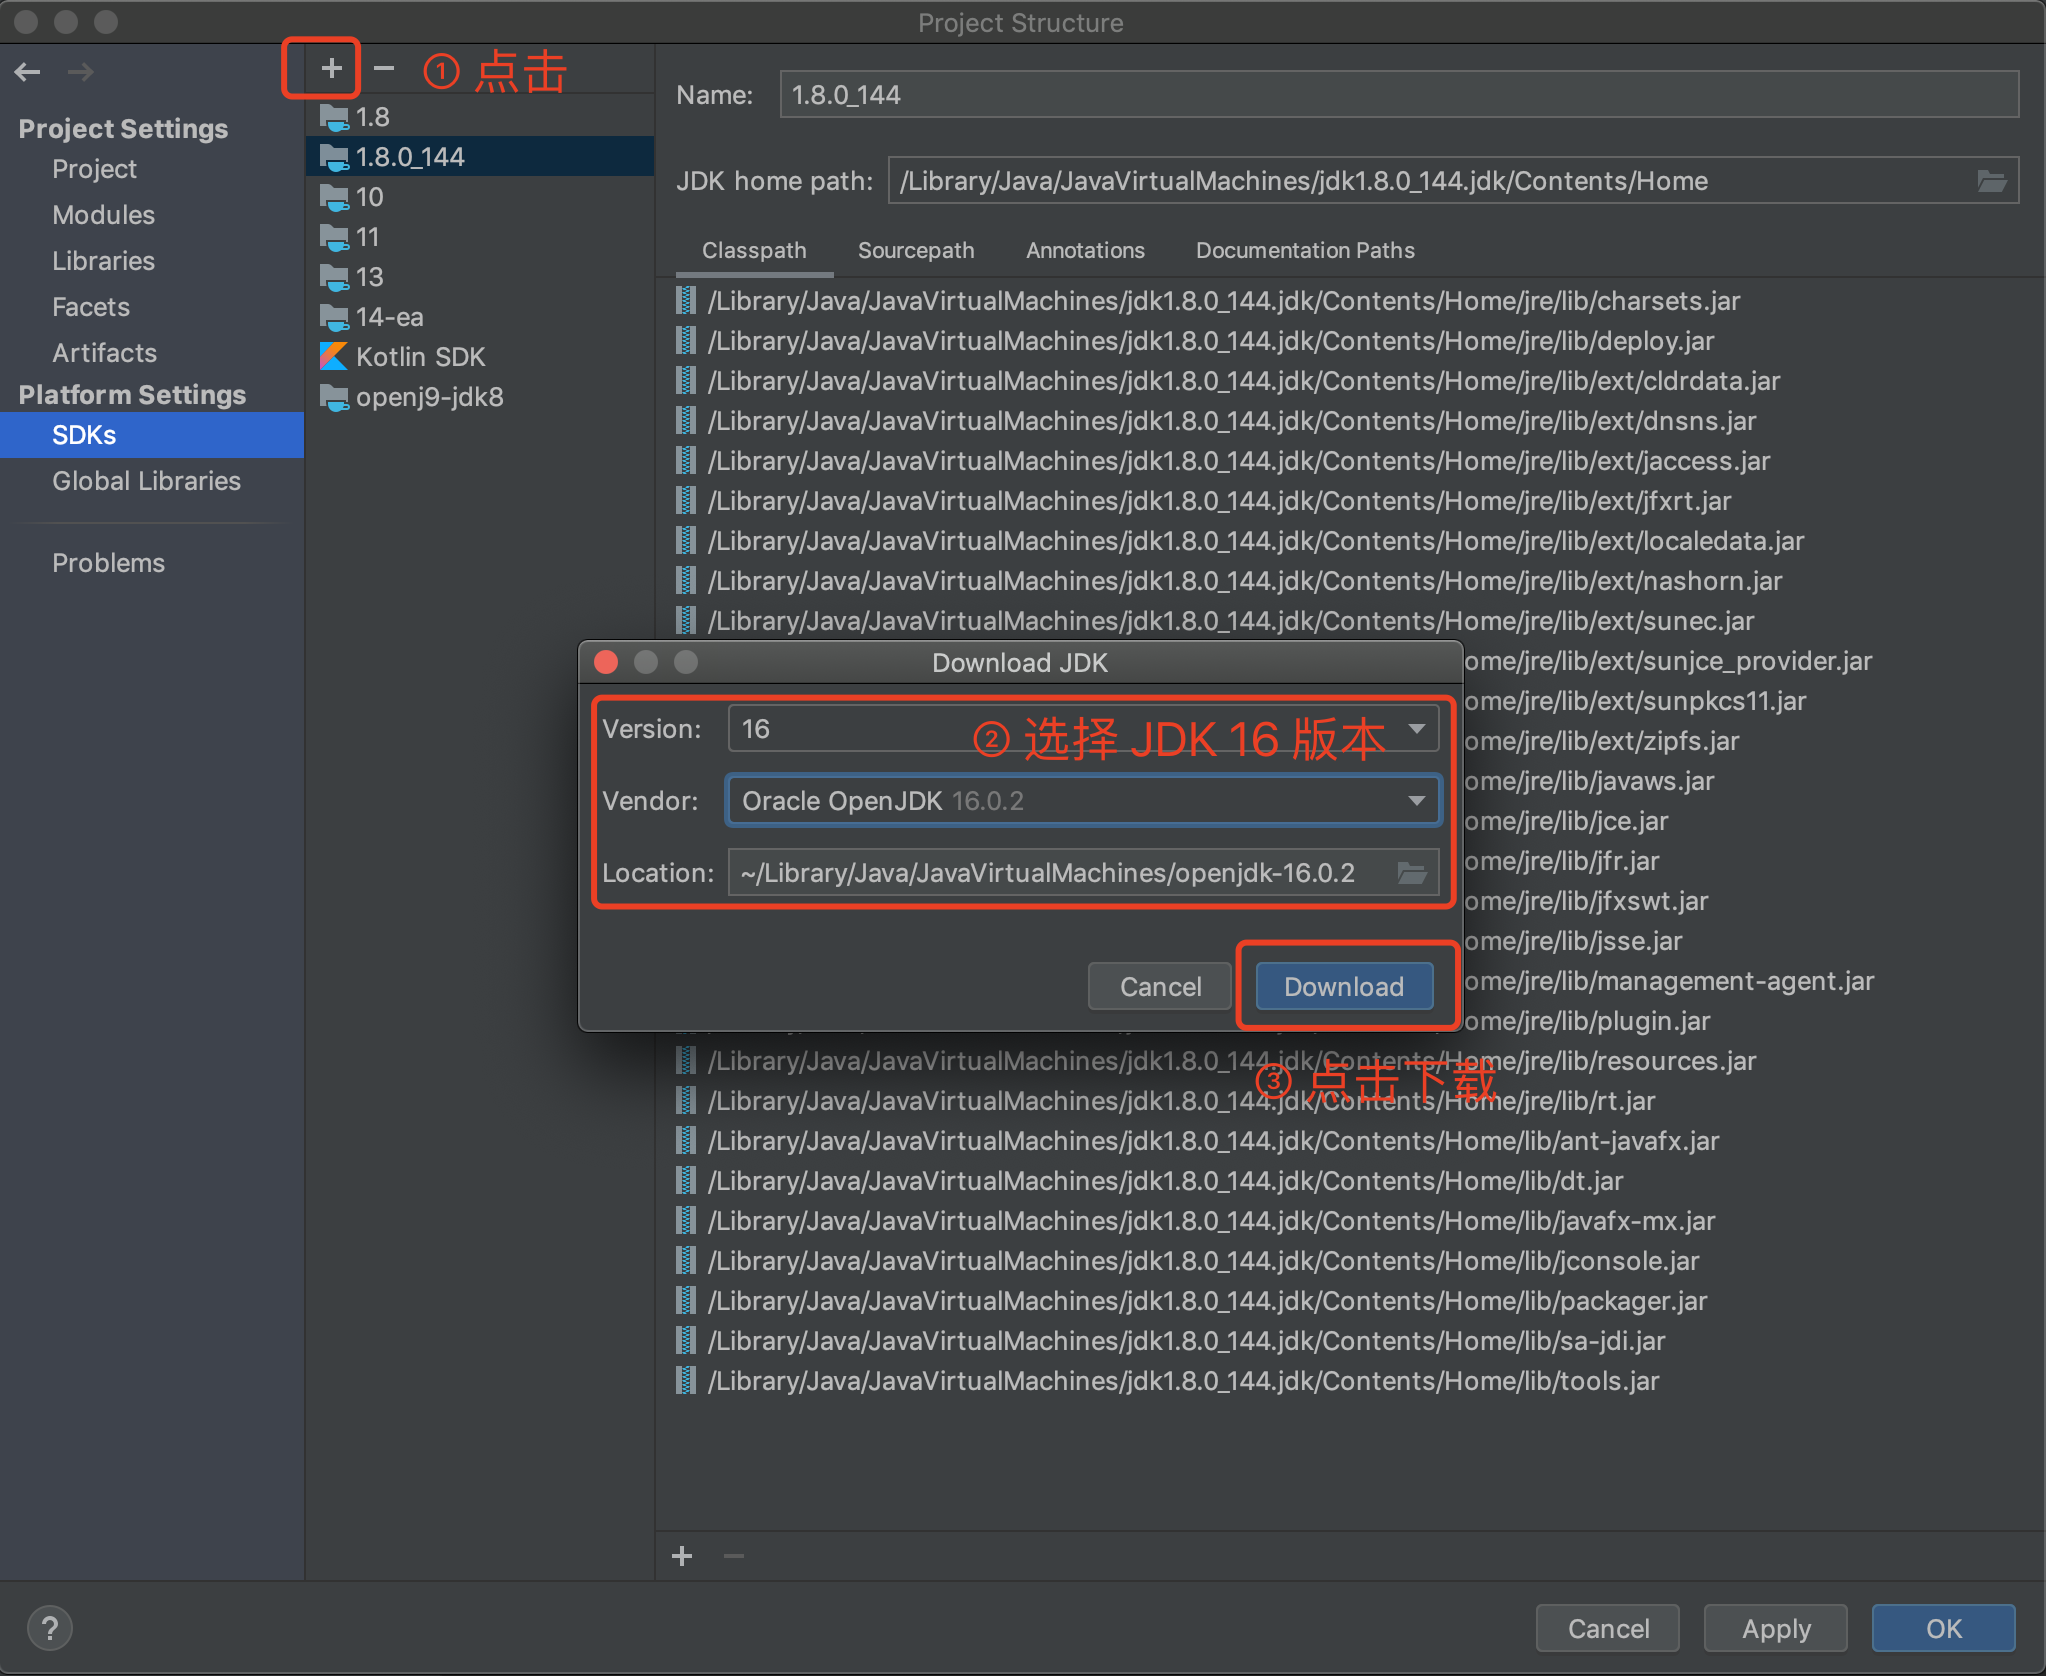Open the Documentation Paths tab
This screenshot has width=2046, height=1676.
(x=1304, y=250)
